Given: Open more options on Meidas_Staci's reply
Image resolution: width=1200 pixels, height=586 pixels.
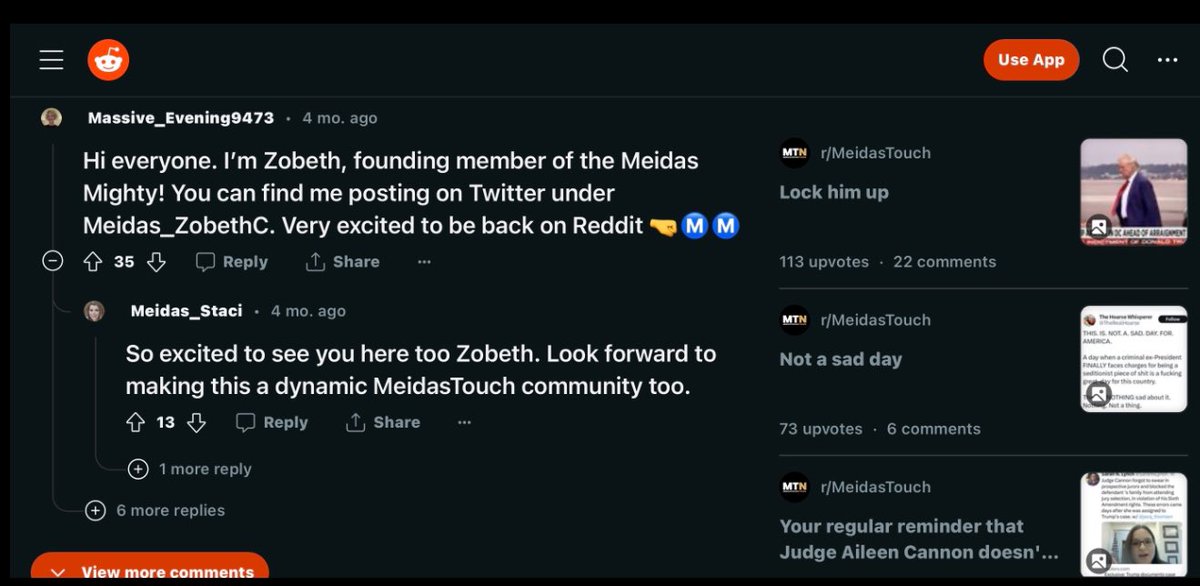Looking at the screenshot, I should [464, 423].
